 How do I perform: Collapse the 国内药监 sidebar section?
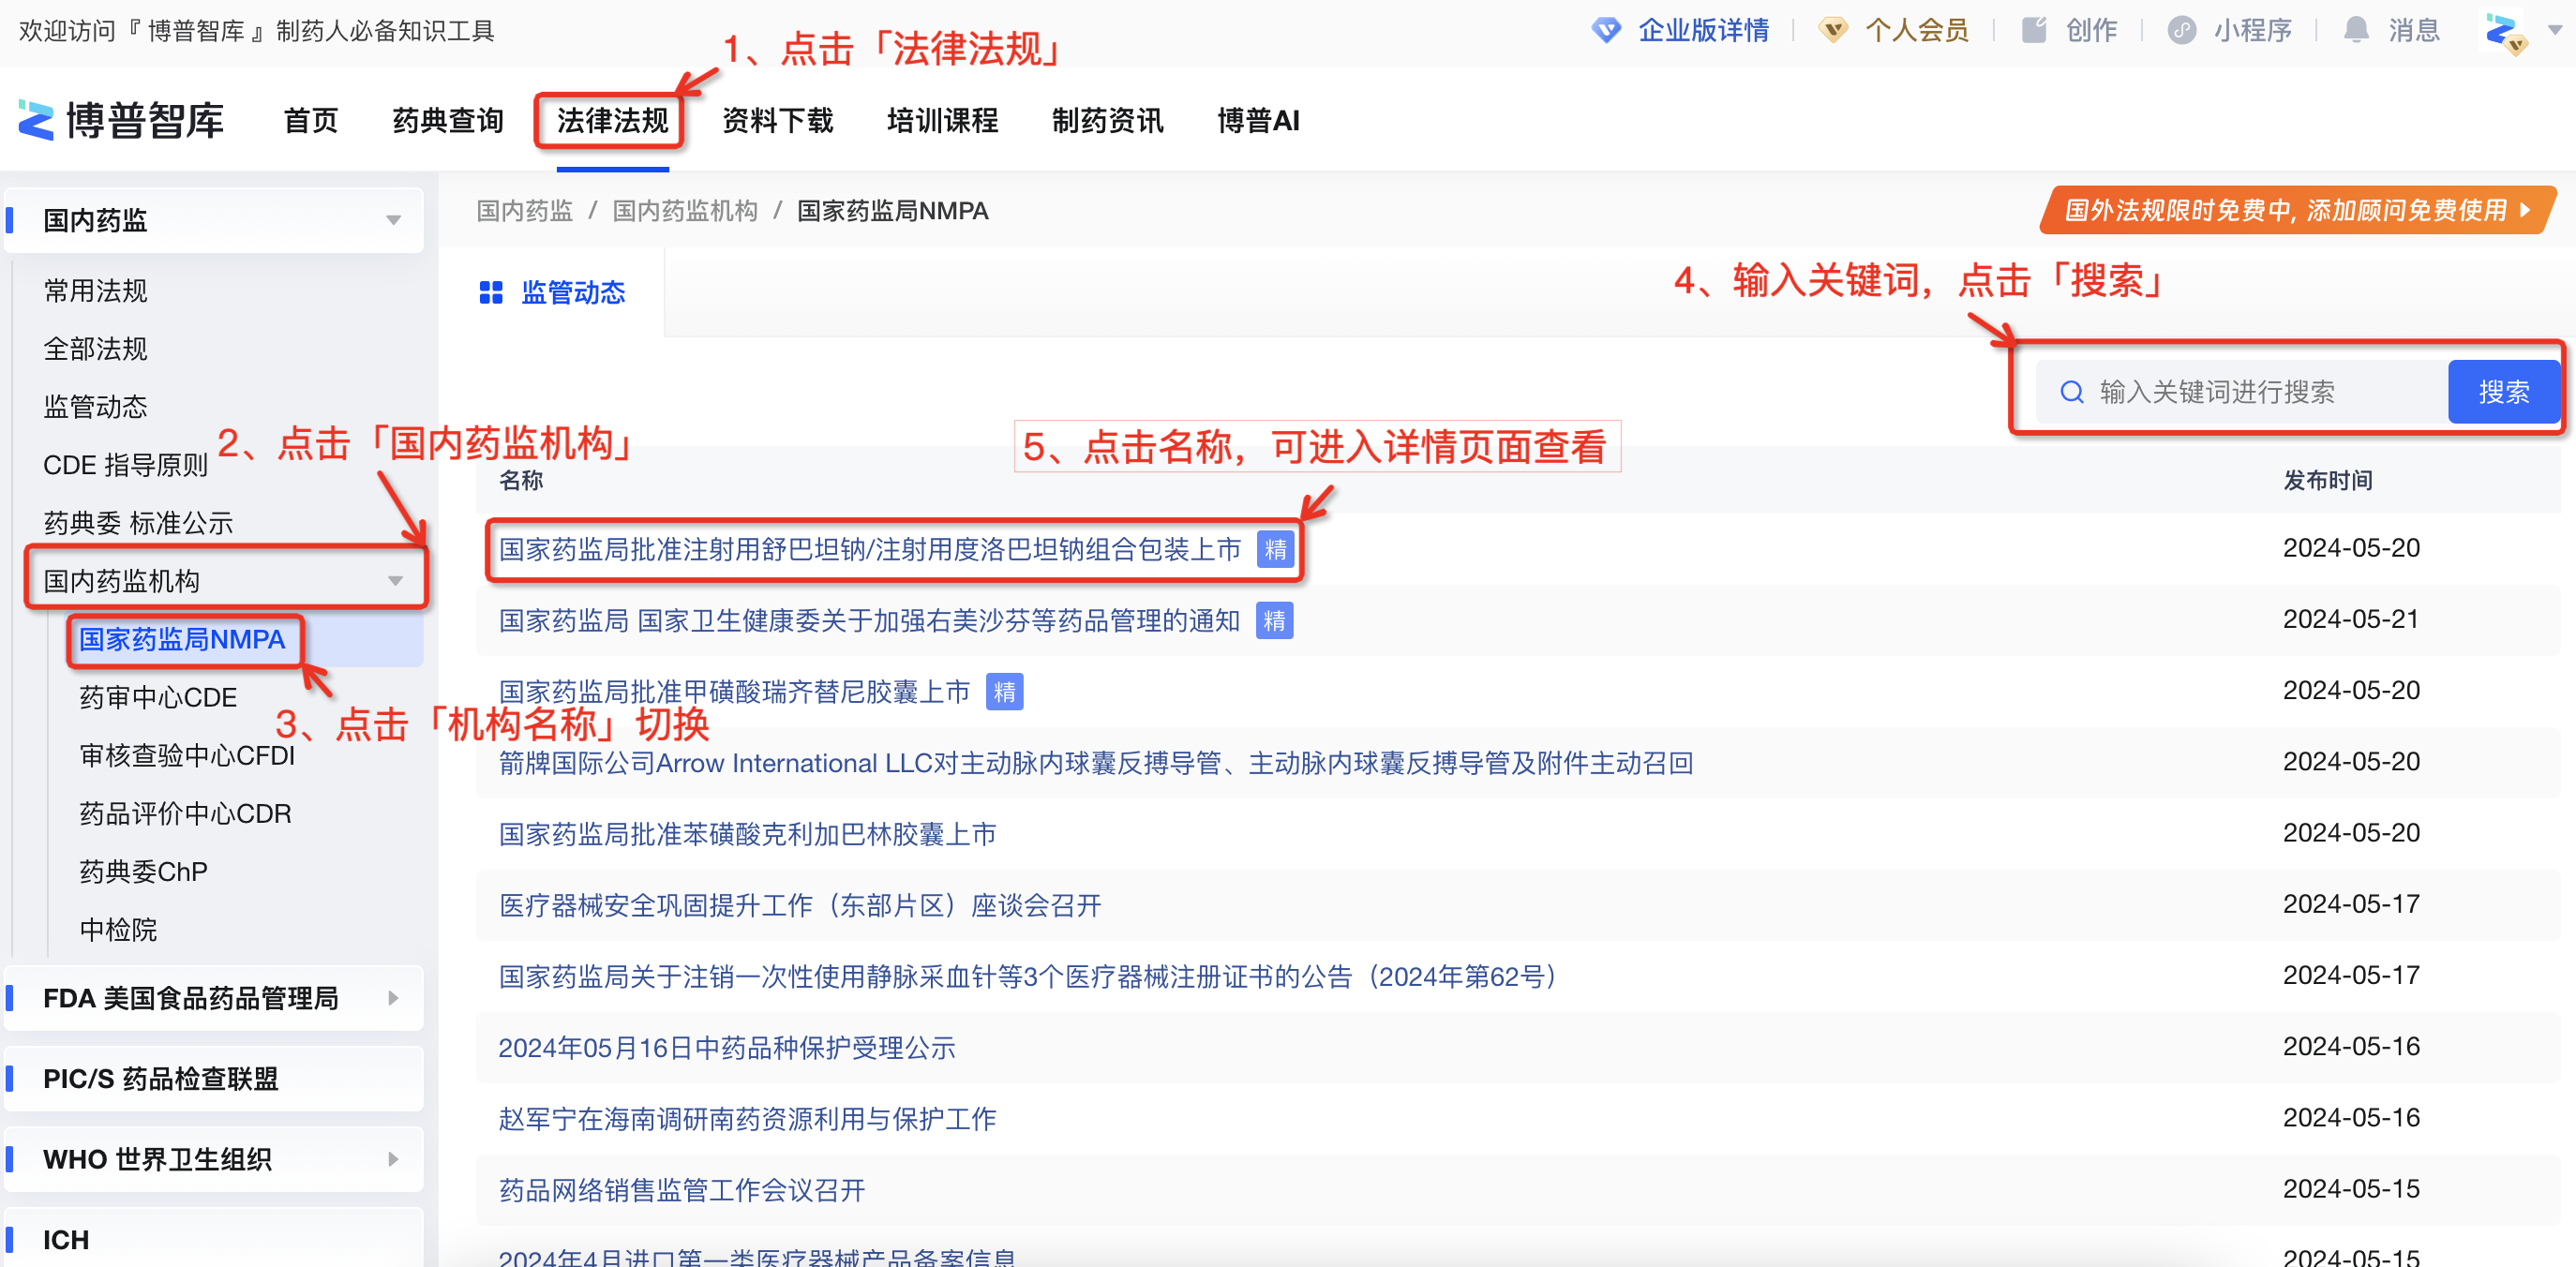click(x=394, y=220)
